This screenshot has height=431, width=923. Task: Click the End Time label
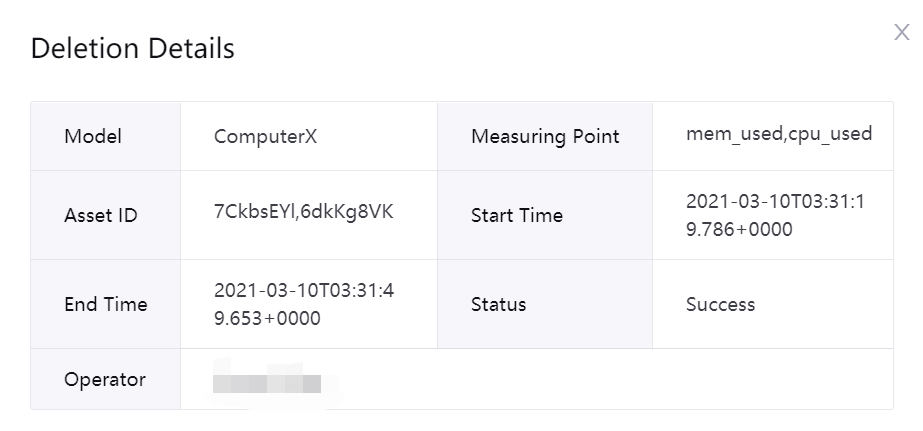click(x=105, y=304)
